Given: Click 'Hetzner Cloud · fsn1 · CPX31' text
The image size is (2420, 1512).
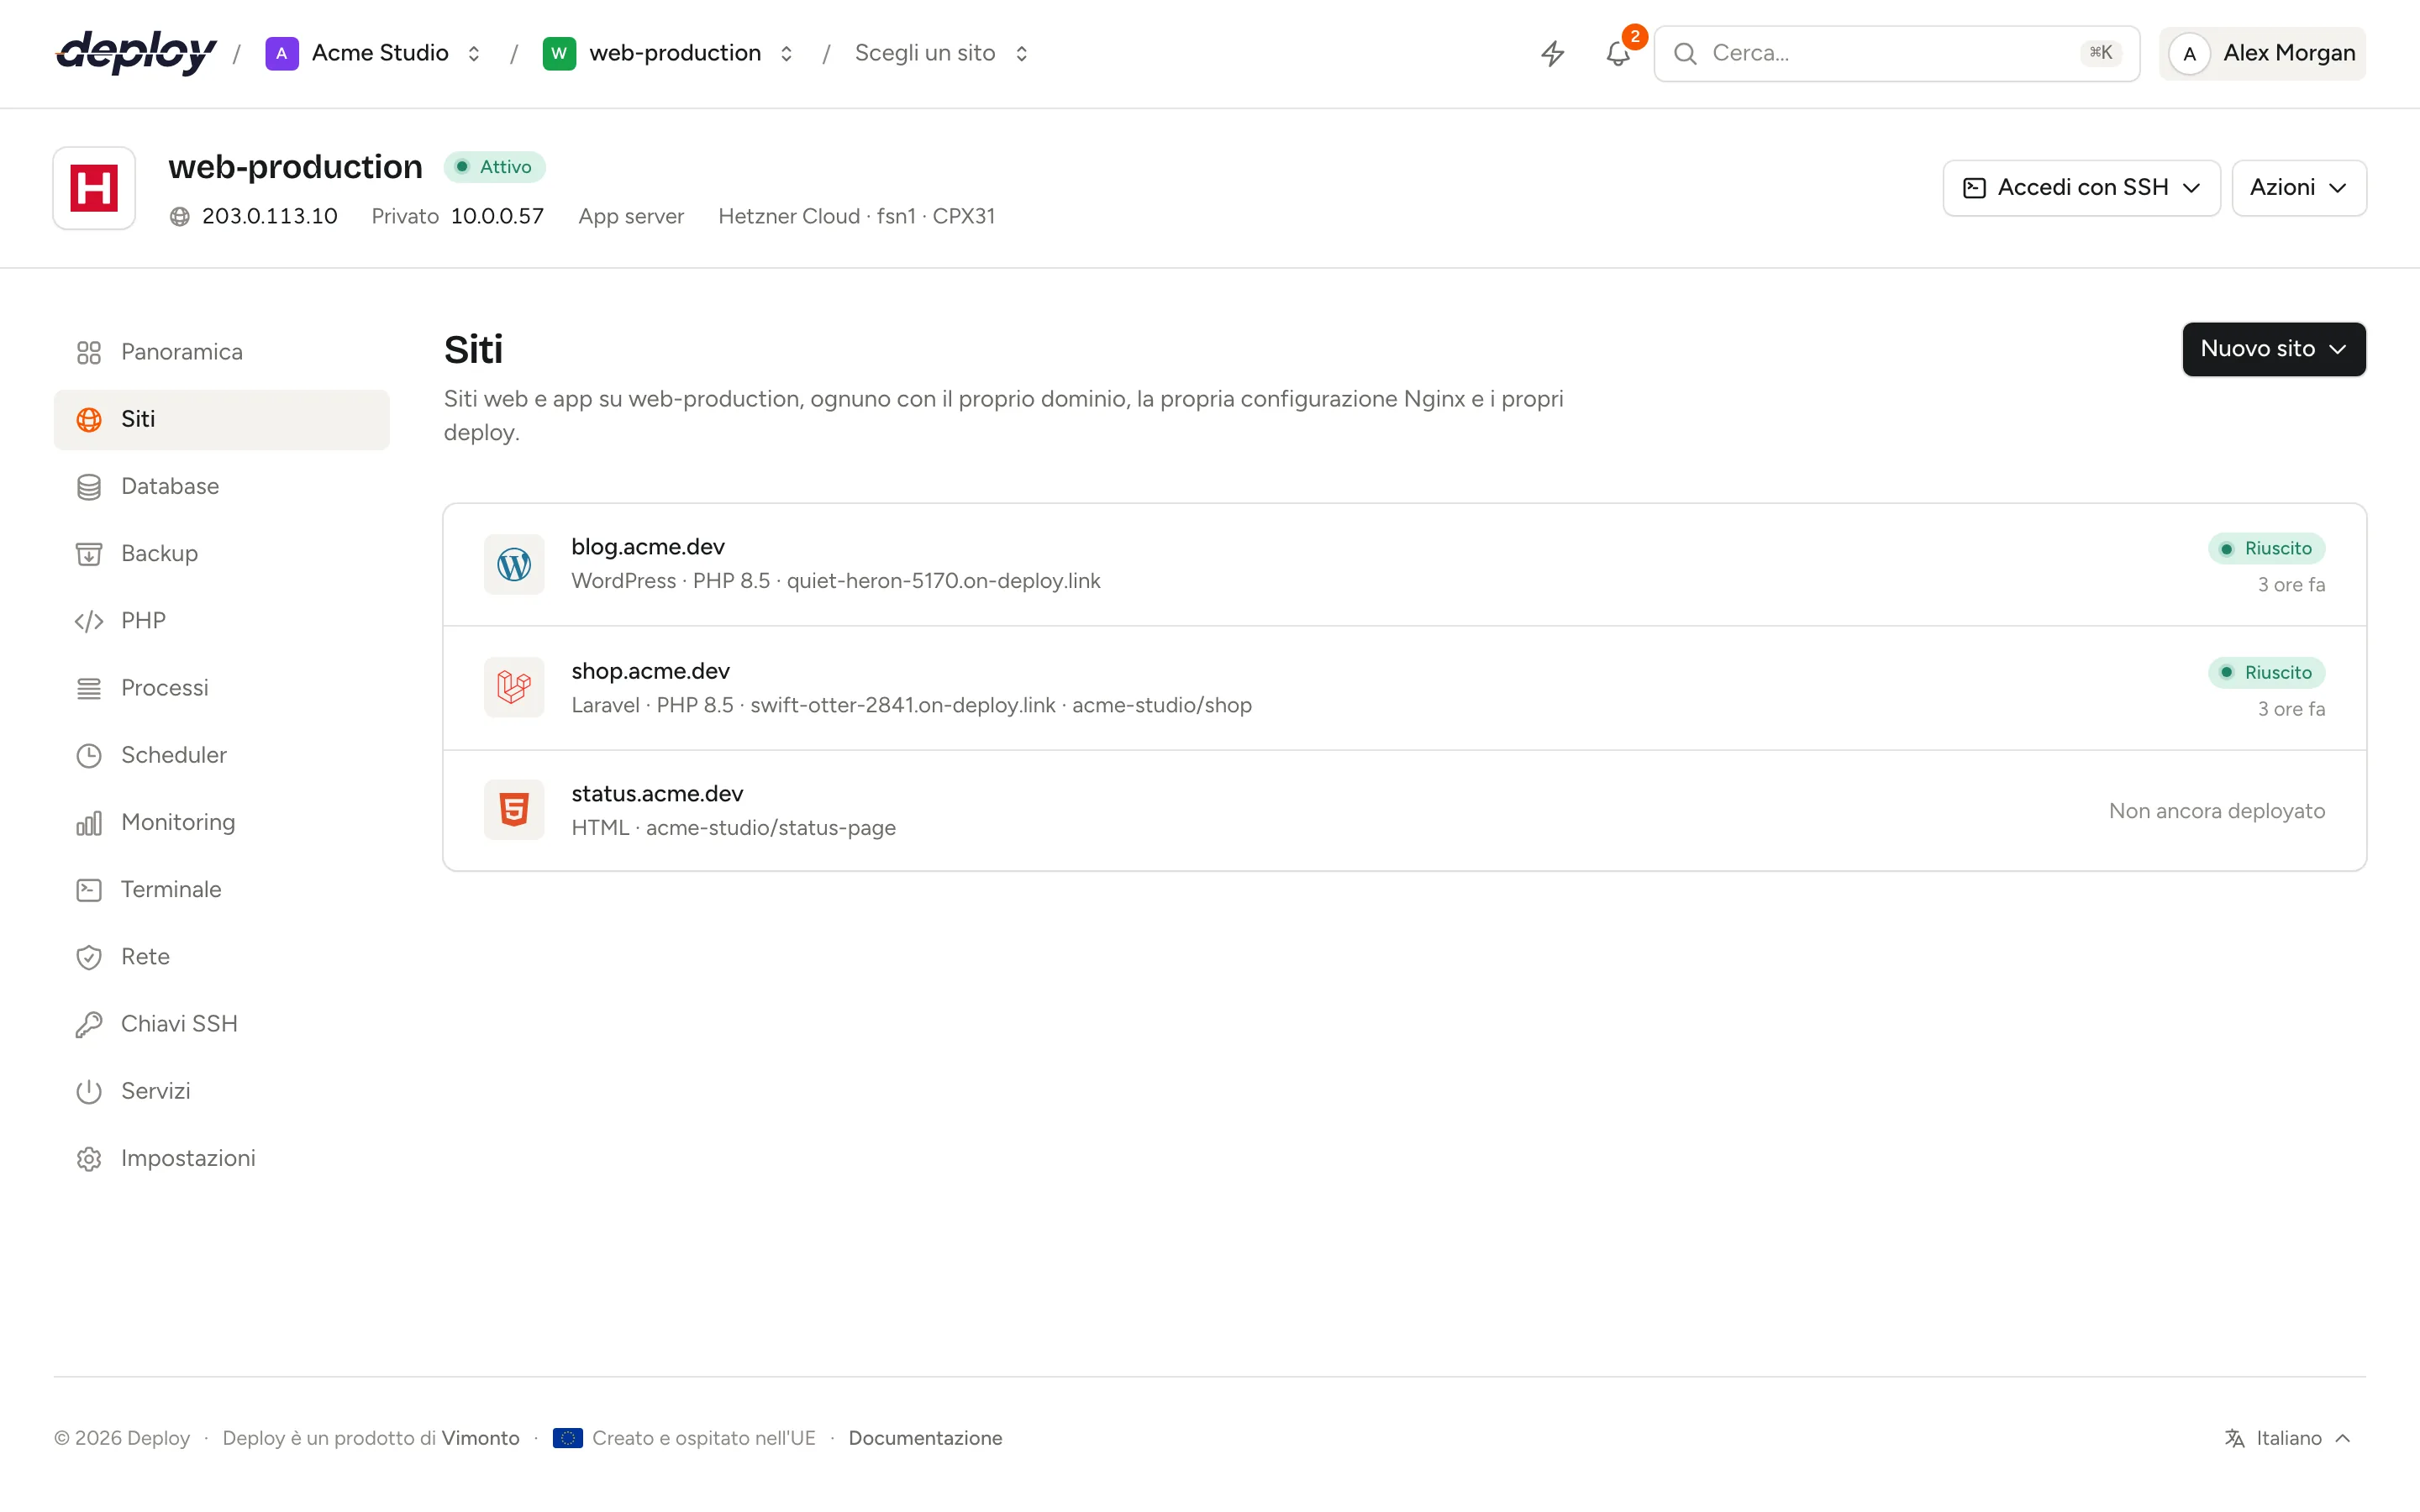Looking at the screenshot, I should 856,216.
